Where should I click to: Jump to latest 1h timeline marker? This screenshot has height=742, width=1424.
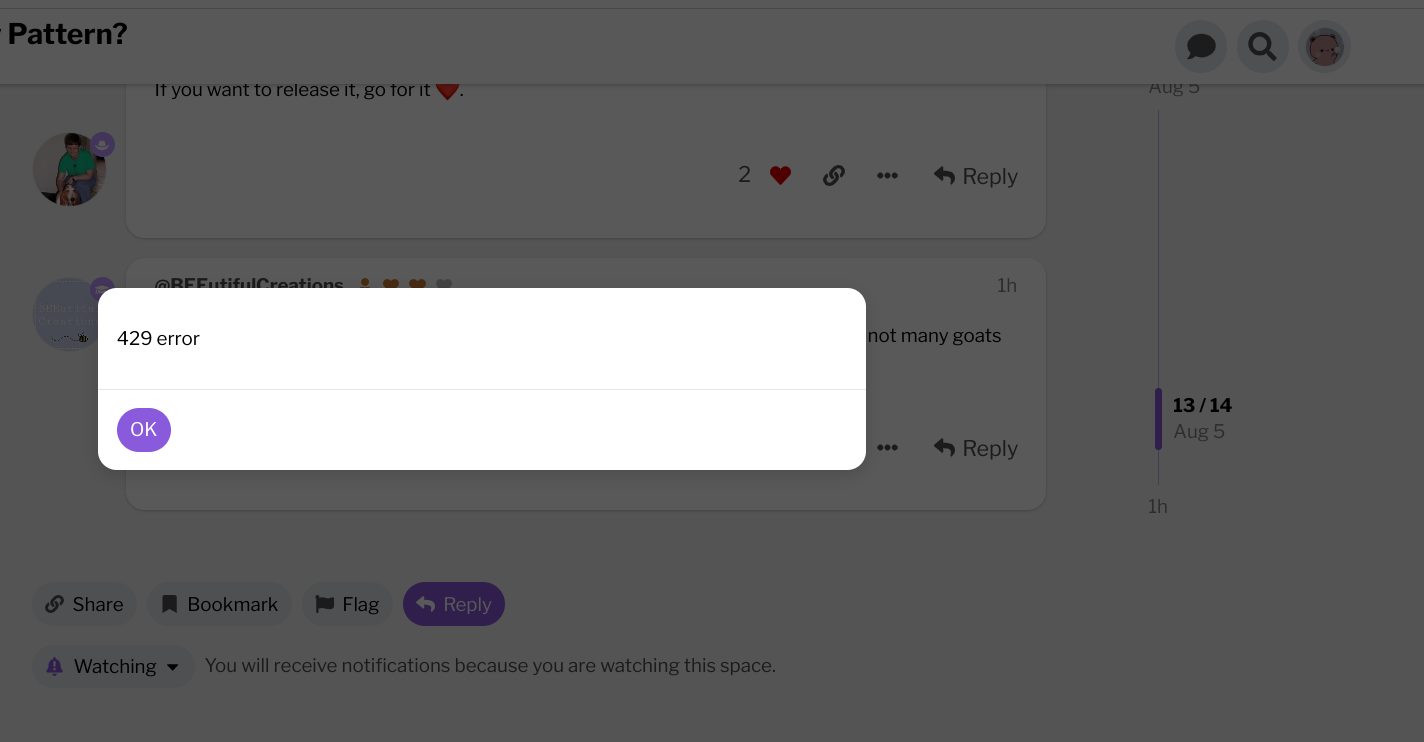tap(1158, 506)
